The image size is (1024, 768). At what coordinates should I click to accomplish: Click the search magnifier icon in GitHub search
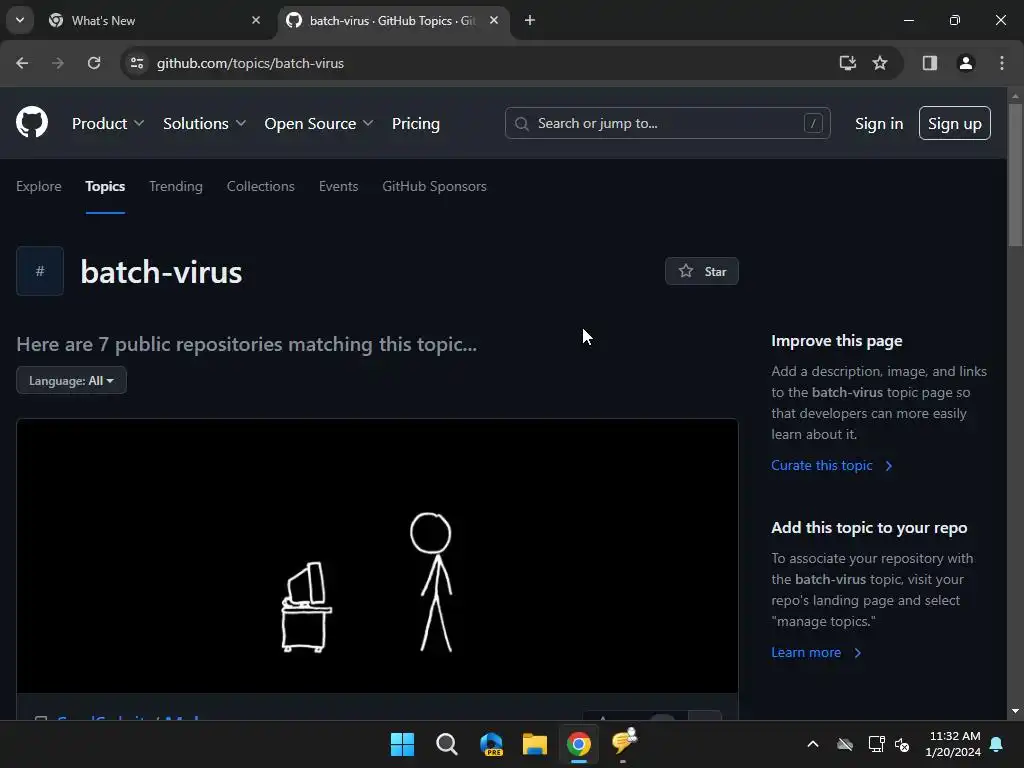(521, 123)
